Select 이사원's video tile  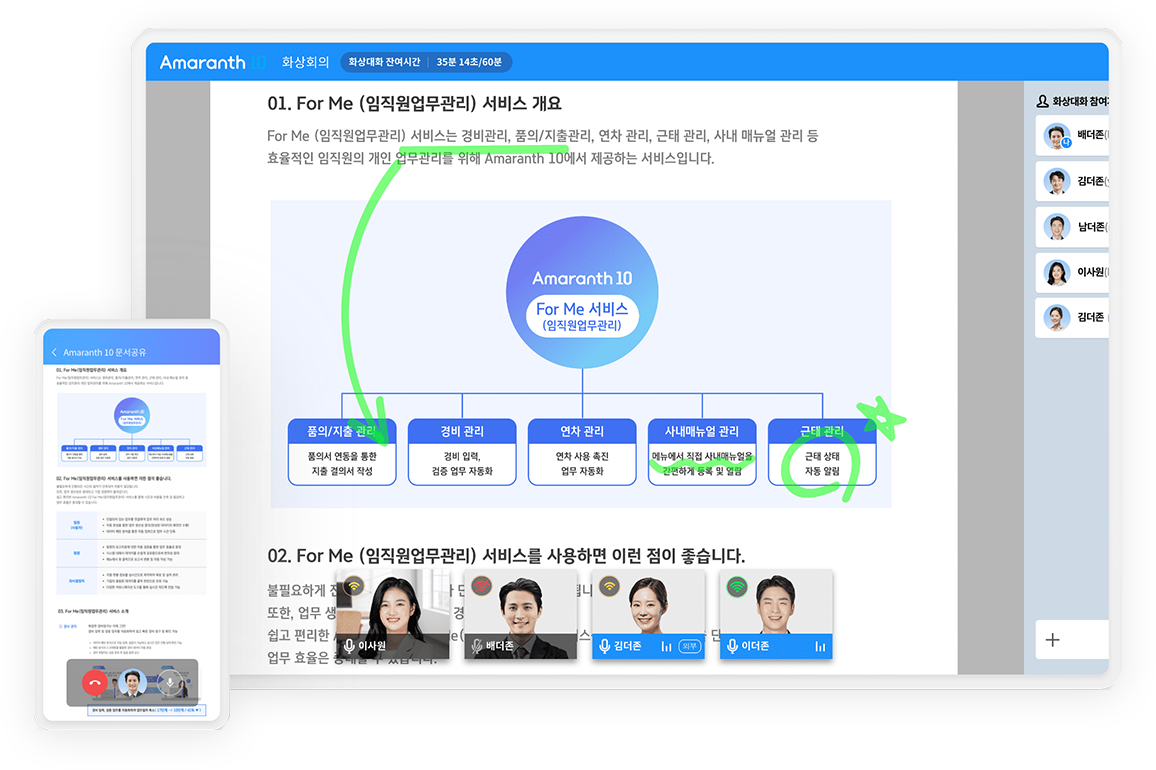coord(393,614)
